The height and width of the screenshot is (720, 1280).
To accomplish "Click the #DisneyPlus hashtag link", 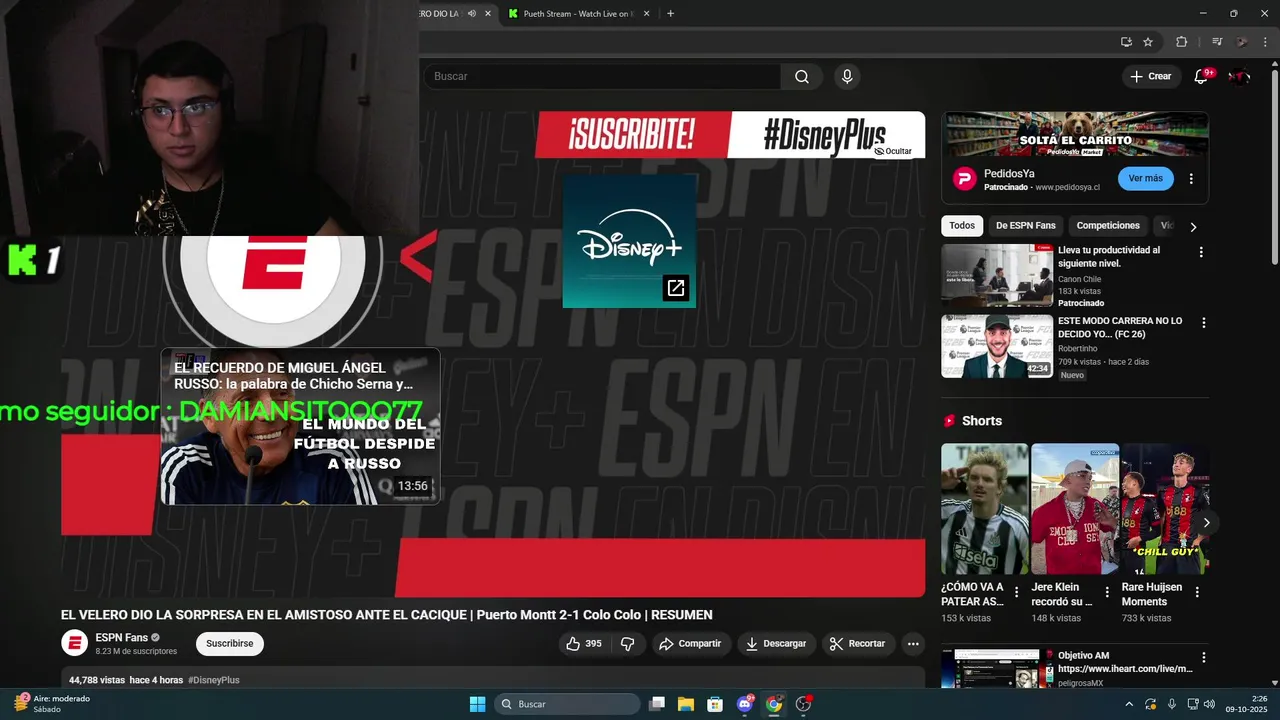I will click(x=214, y=680).
